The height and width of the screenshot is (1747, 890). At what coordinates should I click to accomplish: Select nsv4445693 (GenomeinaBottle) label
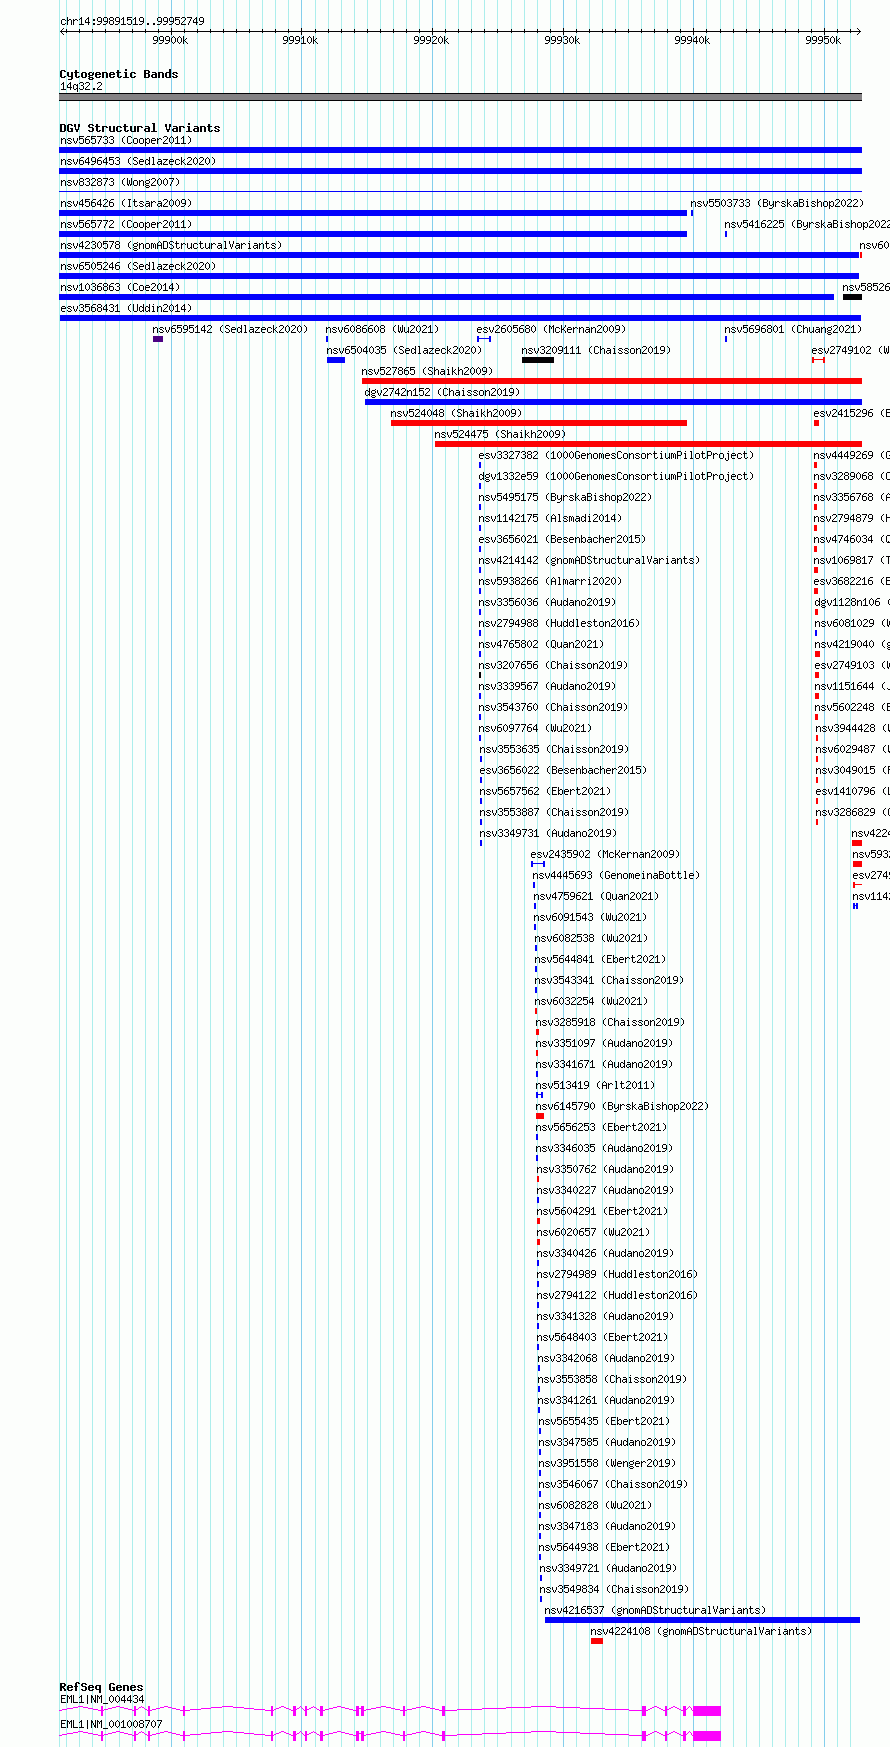pos(616,876)
